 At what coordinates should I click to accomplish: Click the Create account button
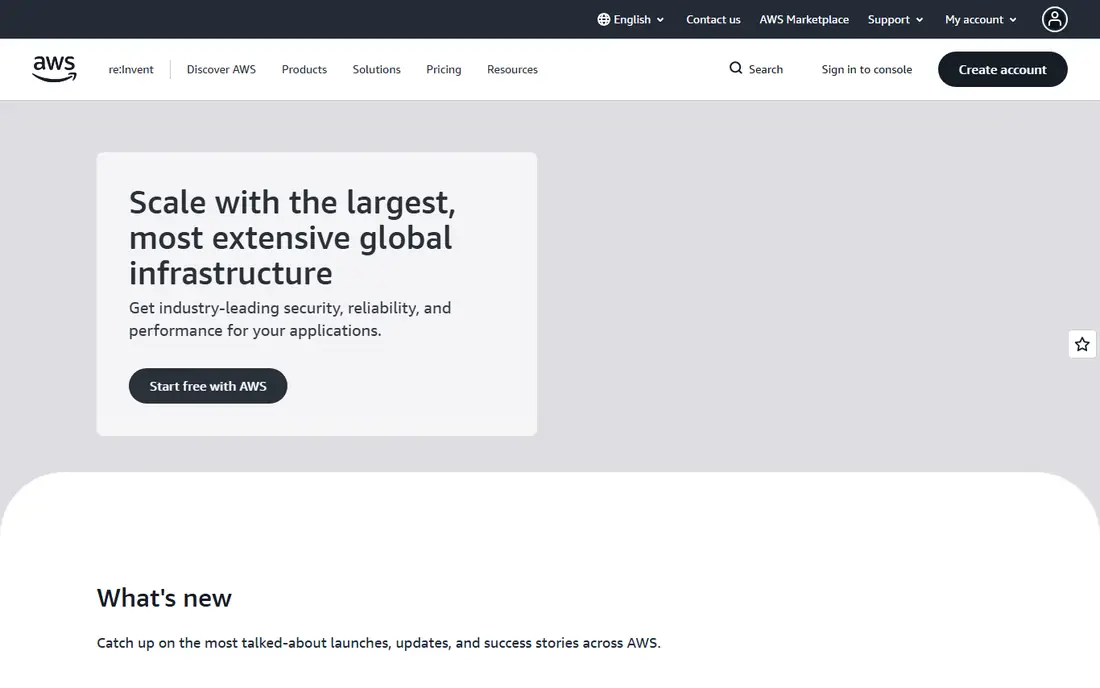[x=1002, y=69]
